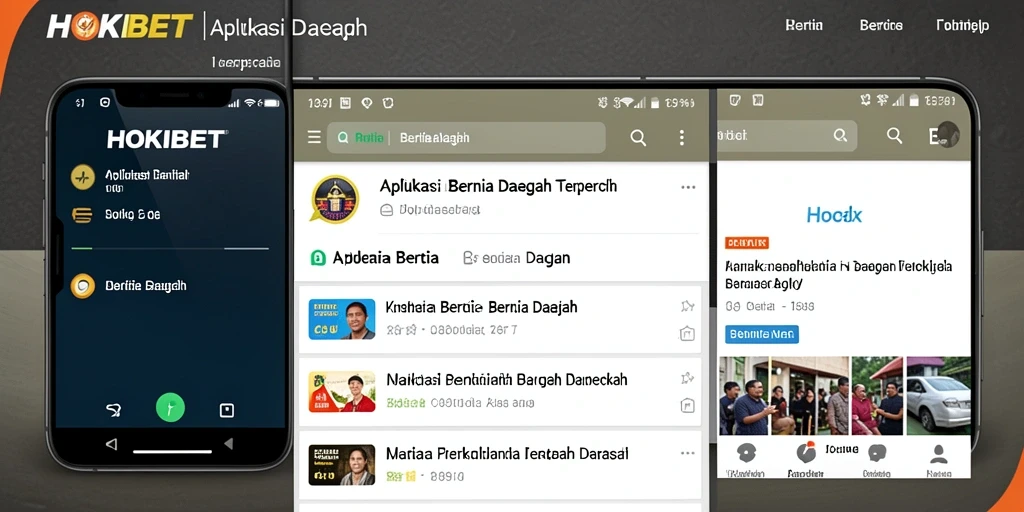Click the "Aplukasi Daeaph" heading next to the HOKIBET logo
Screen dimensions: 1024x512
click(291, 28)
